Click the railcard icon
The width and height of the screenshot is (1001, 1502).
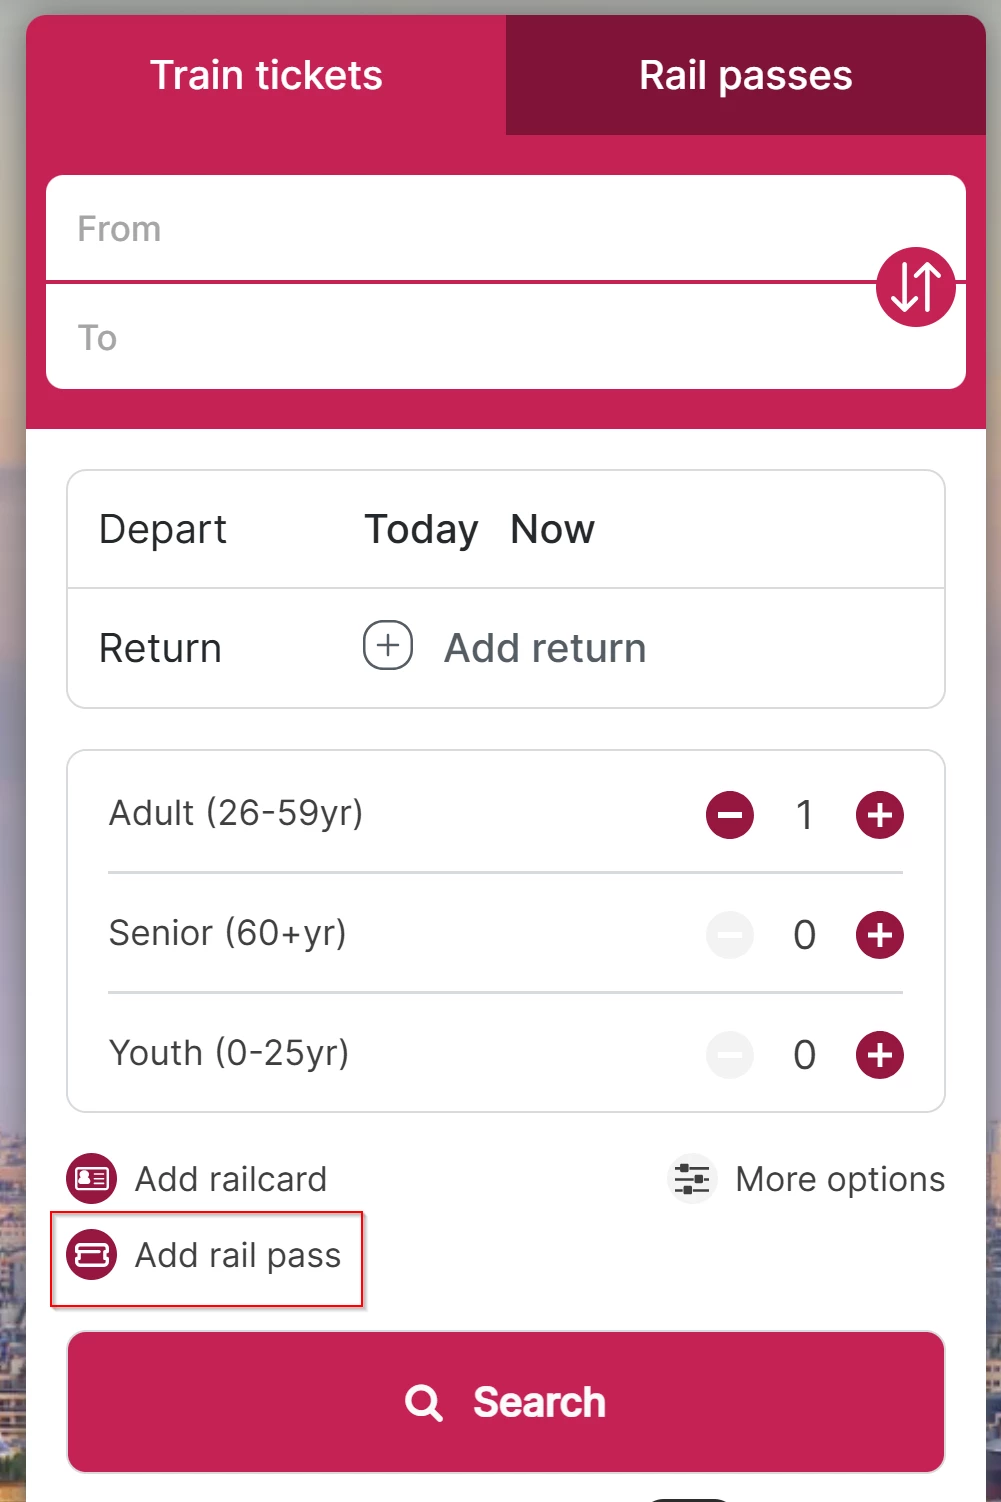pos(92,1179)
